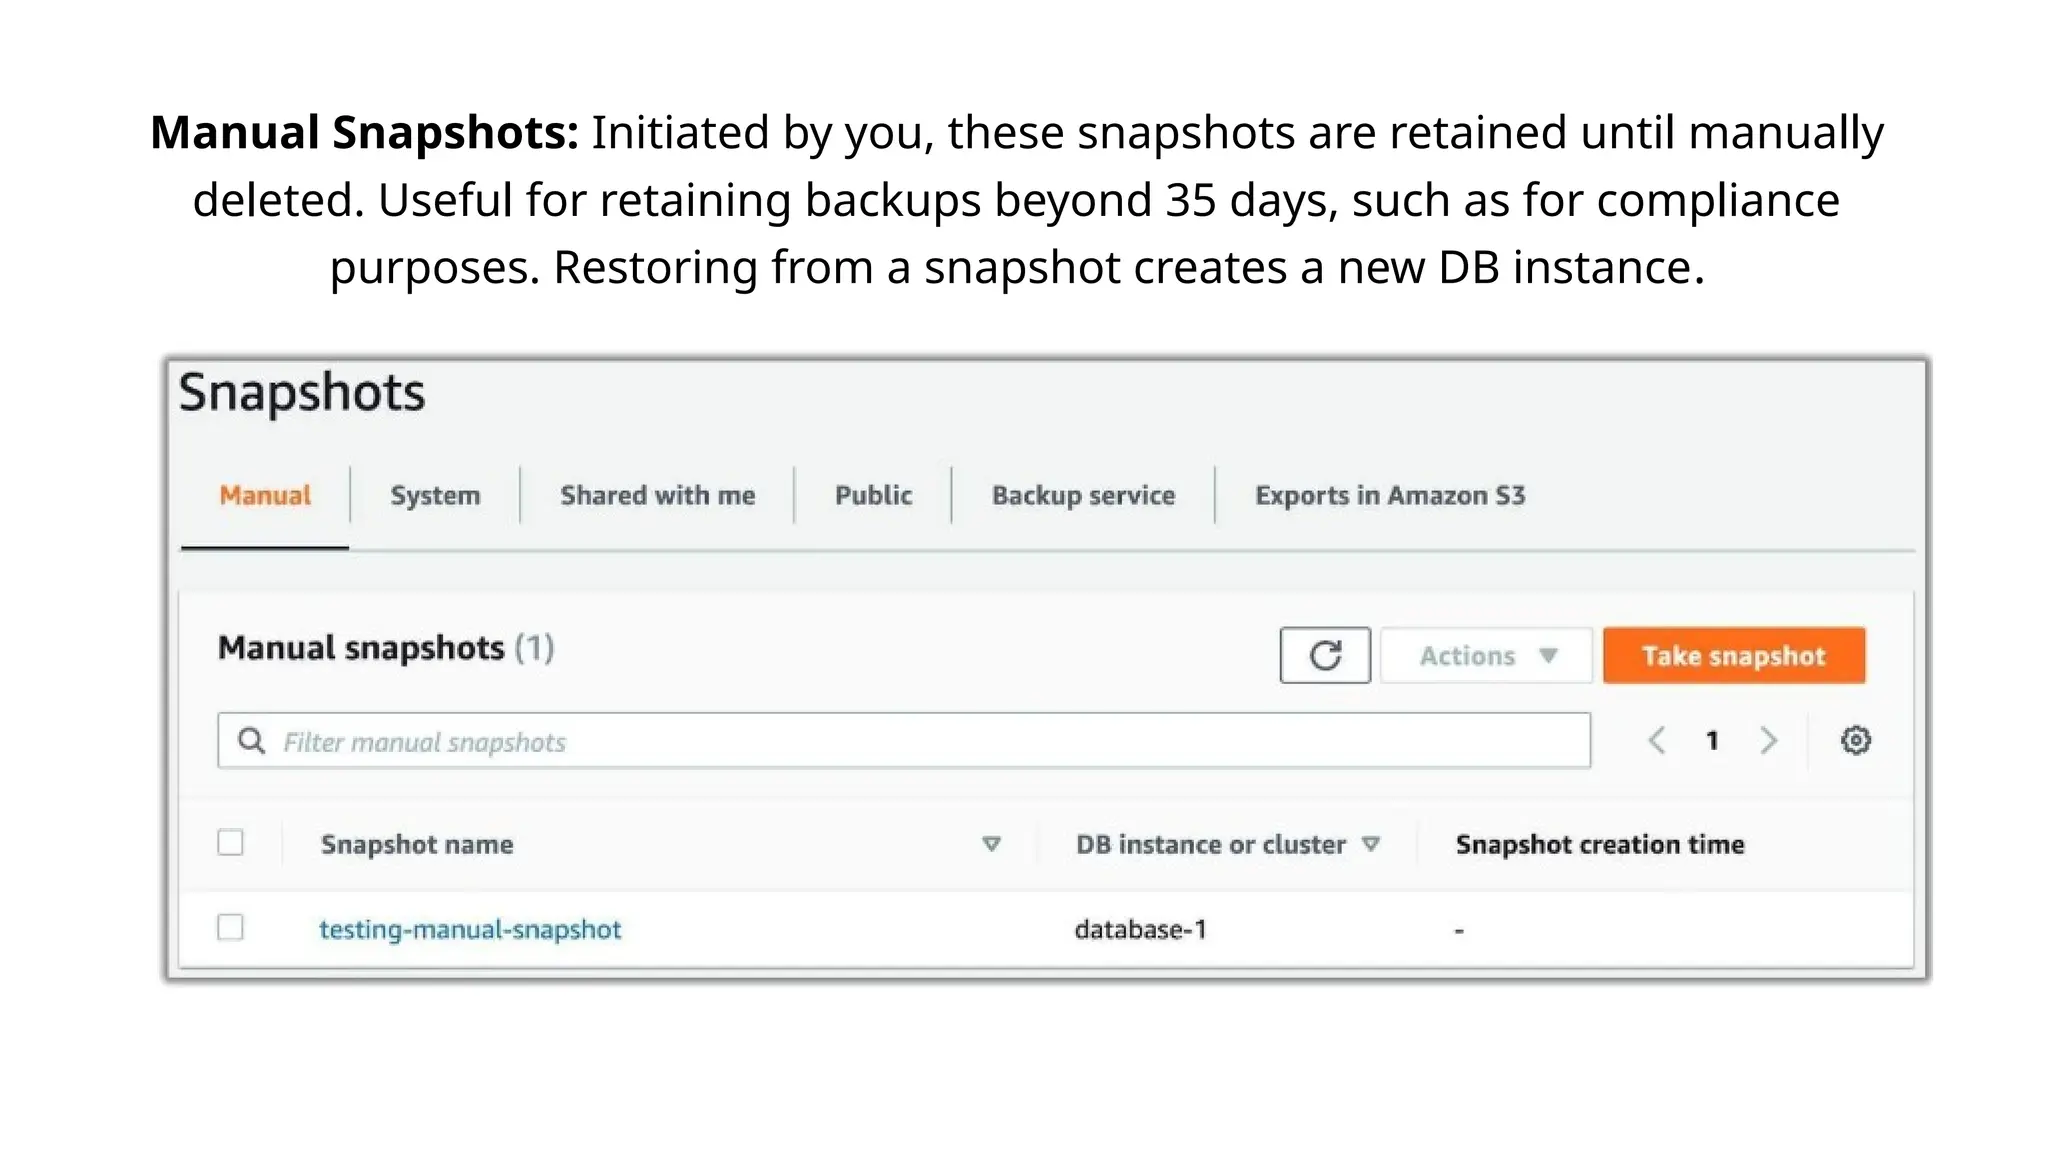2048x1152 pixels.
Task: Click the search magnifier icon
Action: click(252, 741)
